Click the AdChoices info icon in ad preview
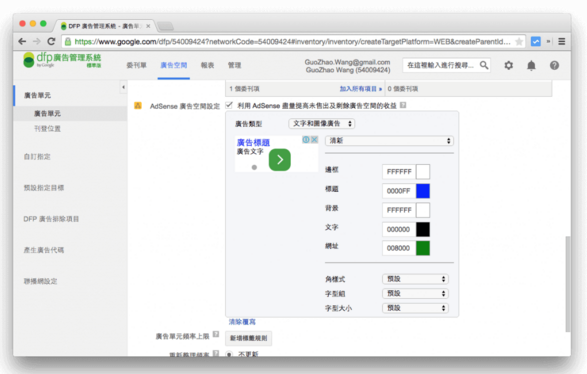This screenshot has width=587, height=374. tap(306, 140)
